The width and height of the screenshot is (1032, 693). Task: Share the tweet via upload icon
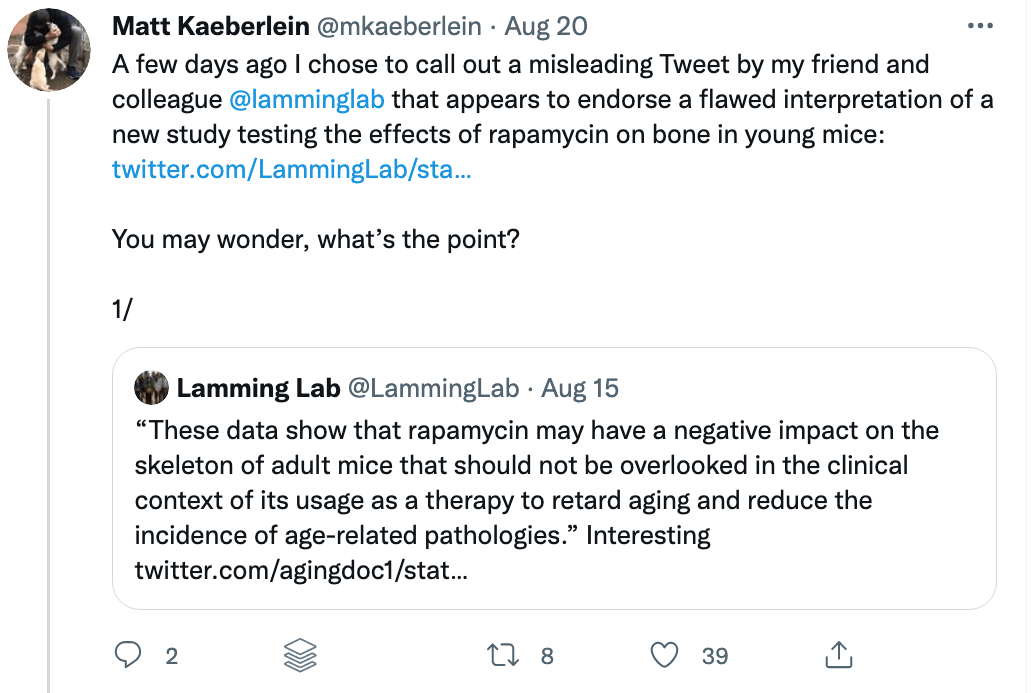(x=835, y=655)
